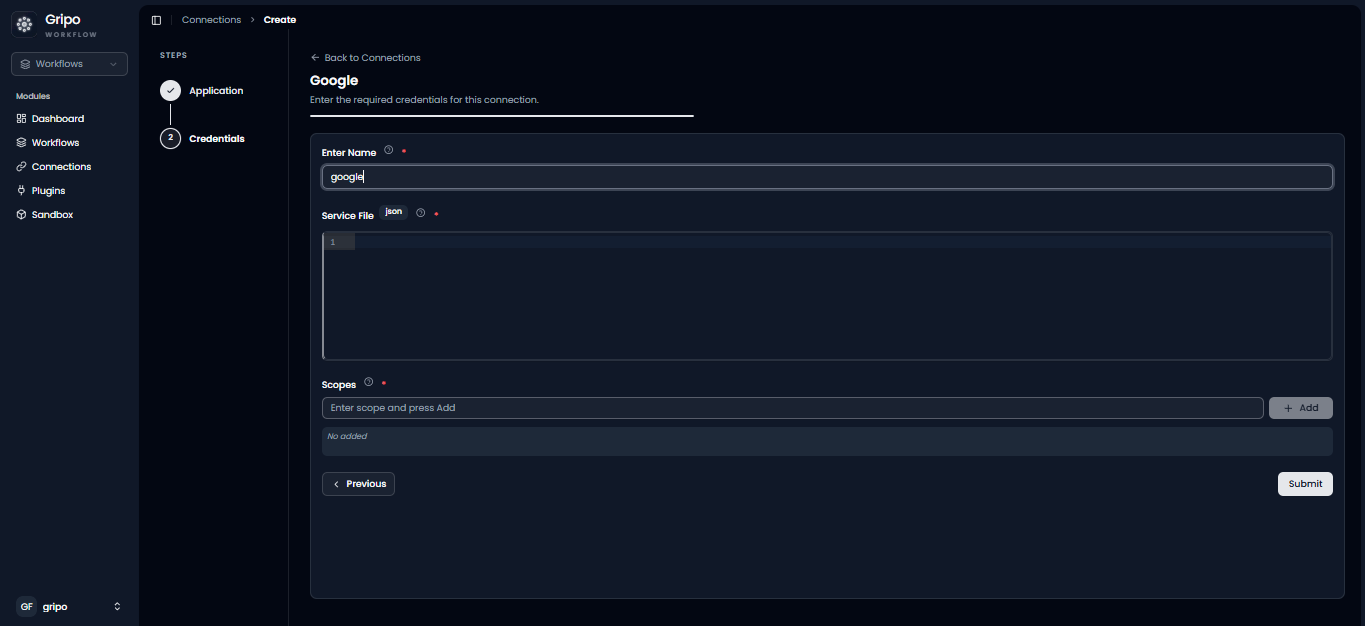Image resolution: width=1365 pixels, height=626 pixels.
Task: Open the Dashboard module
Action: coord(58,119)
